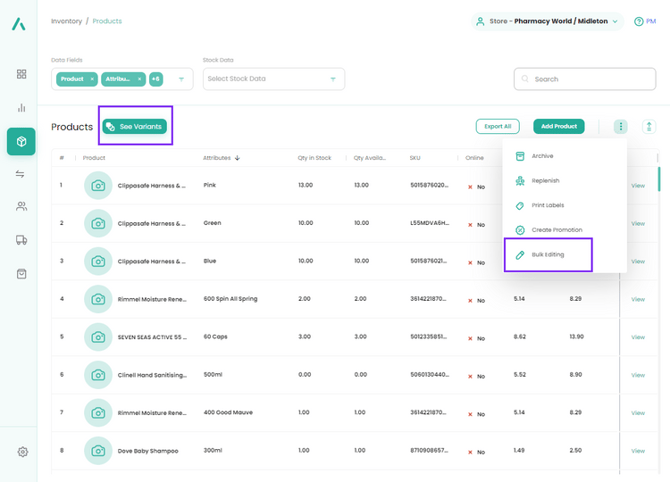Open the Select Stock Data dropdown
Viewport: 670px width, 482px height.
[x=273, y=79]
